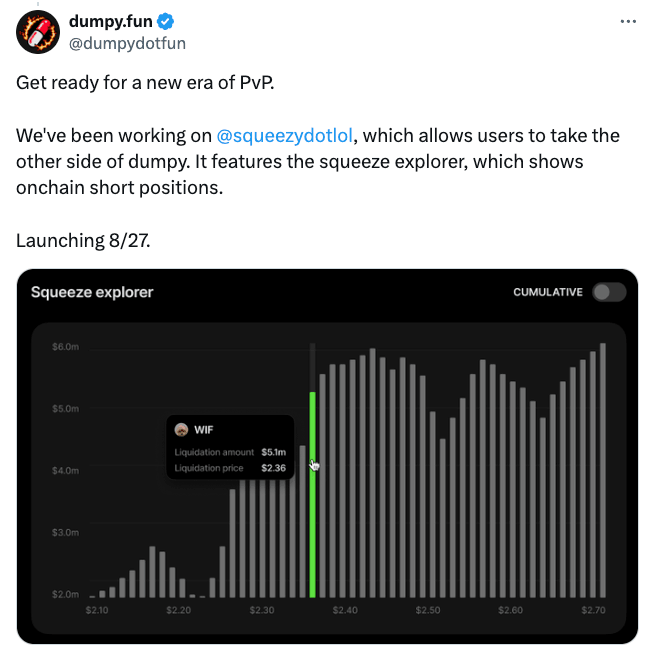Toggle the CUMULATIVE switch
The image size is (655, 656).
click(x=609, y=292)
